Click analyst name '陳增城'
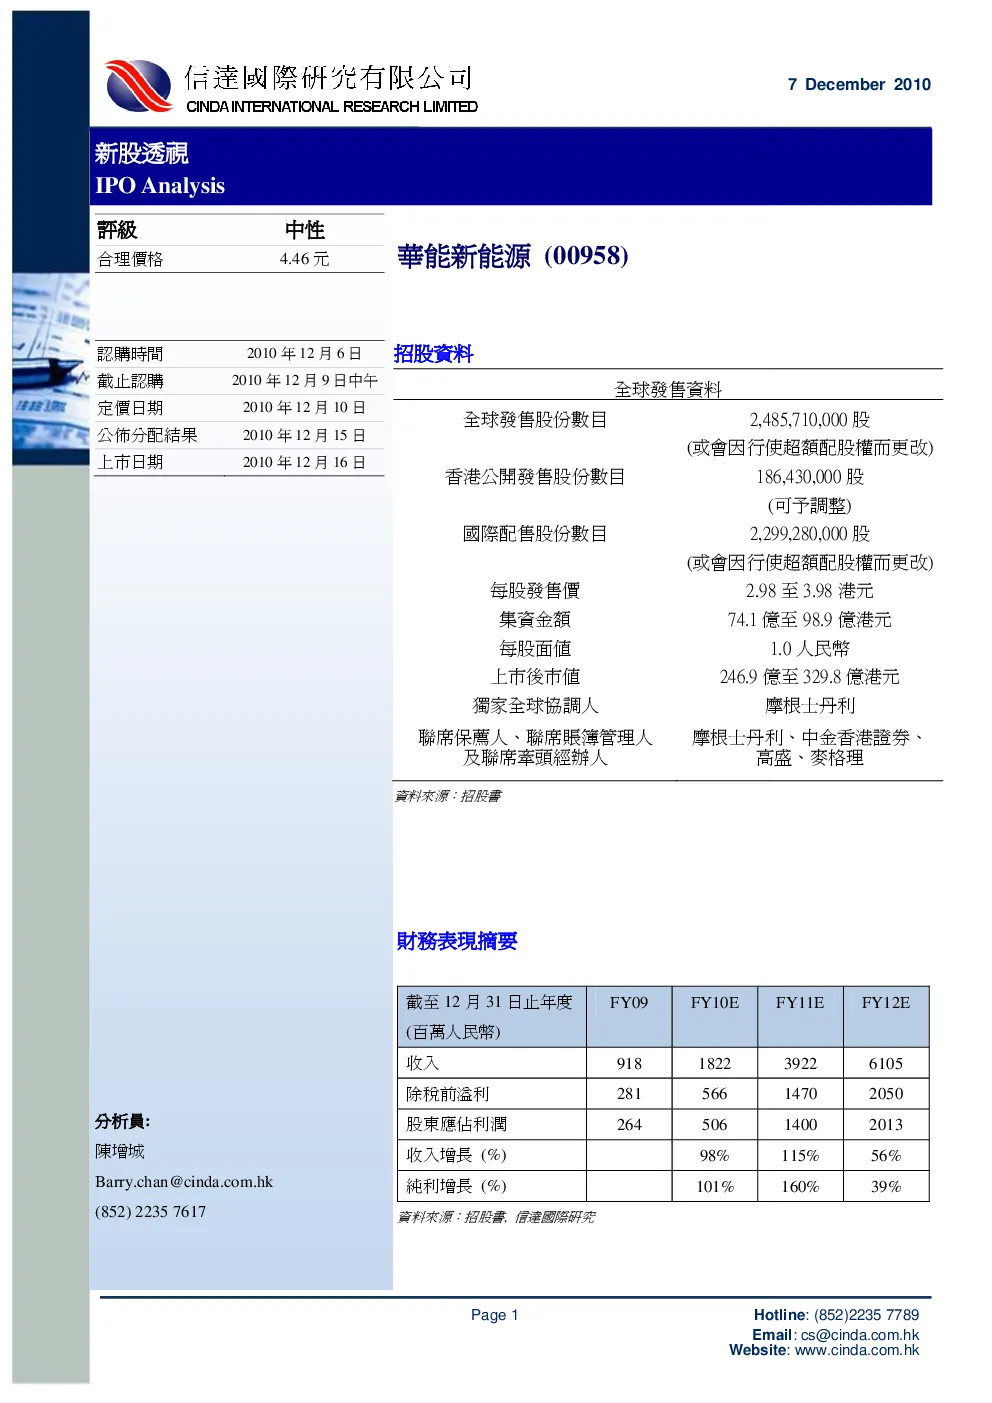Viewport: 992px width, 1403px height. 120,1152
